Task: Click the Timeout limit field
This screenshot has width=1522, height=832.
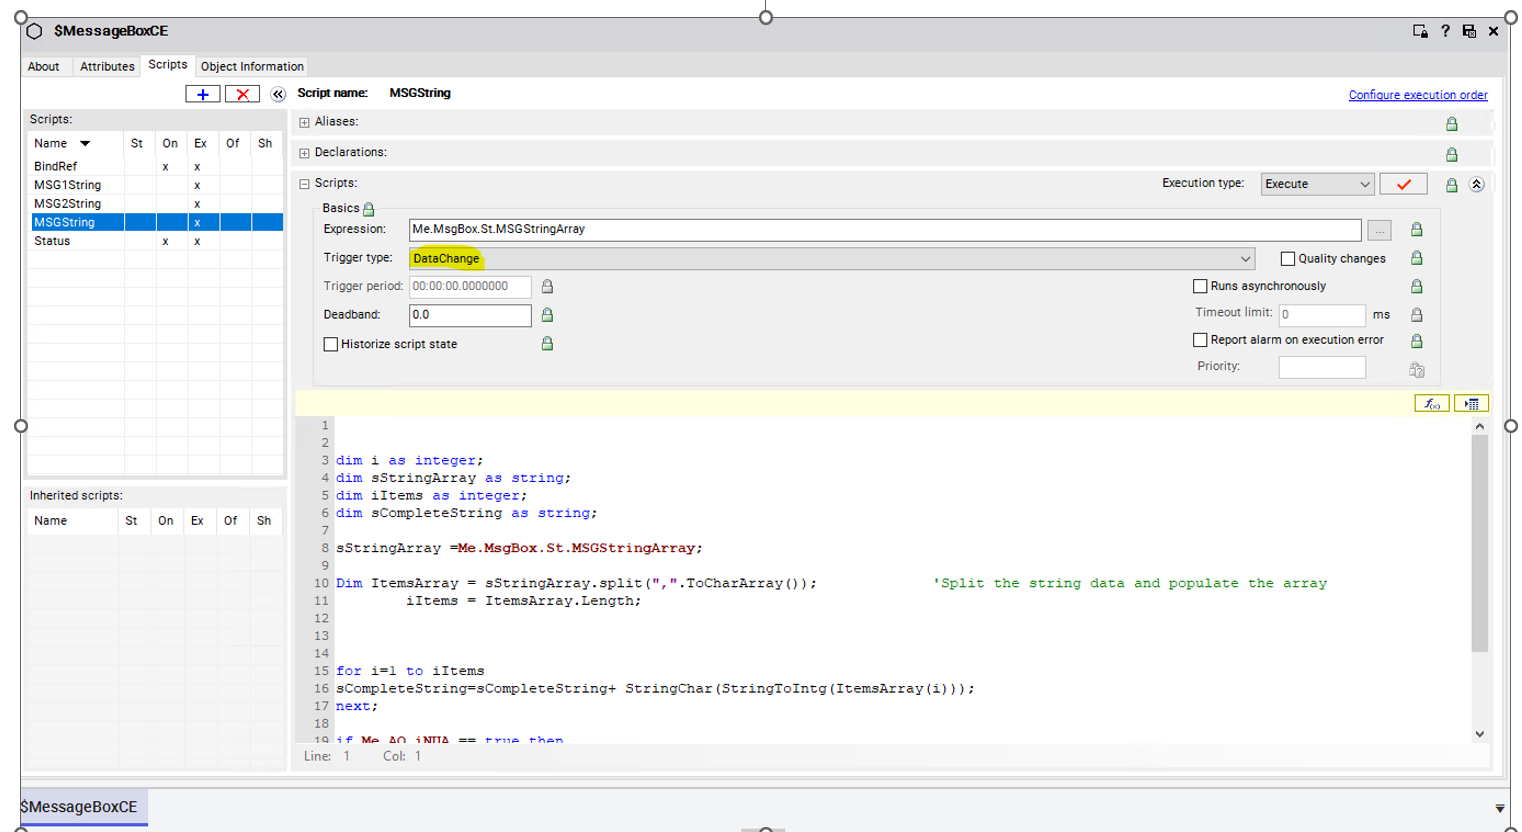Action: (1322, 315)
